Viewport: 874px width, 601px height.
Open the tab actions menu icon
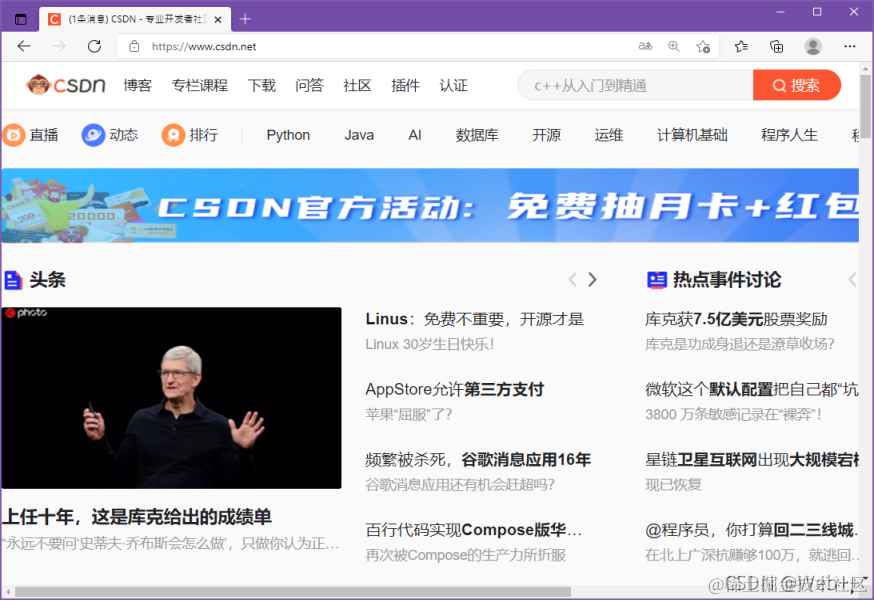pyautogui.click(x=21, y=20)
